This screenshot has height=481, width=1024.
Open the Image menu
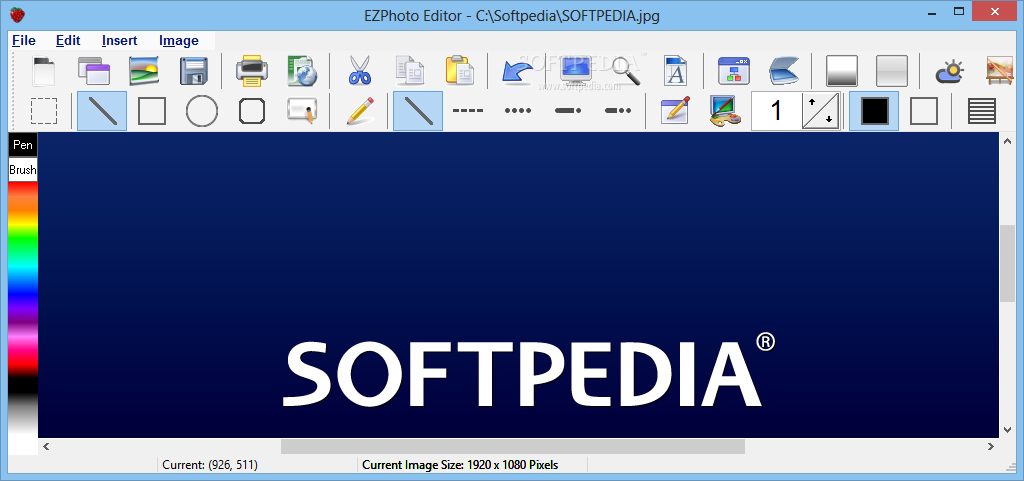coord(179,40)
